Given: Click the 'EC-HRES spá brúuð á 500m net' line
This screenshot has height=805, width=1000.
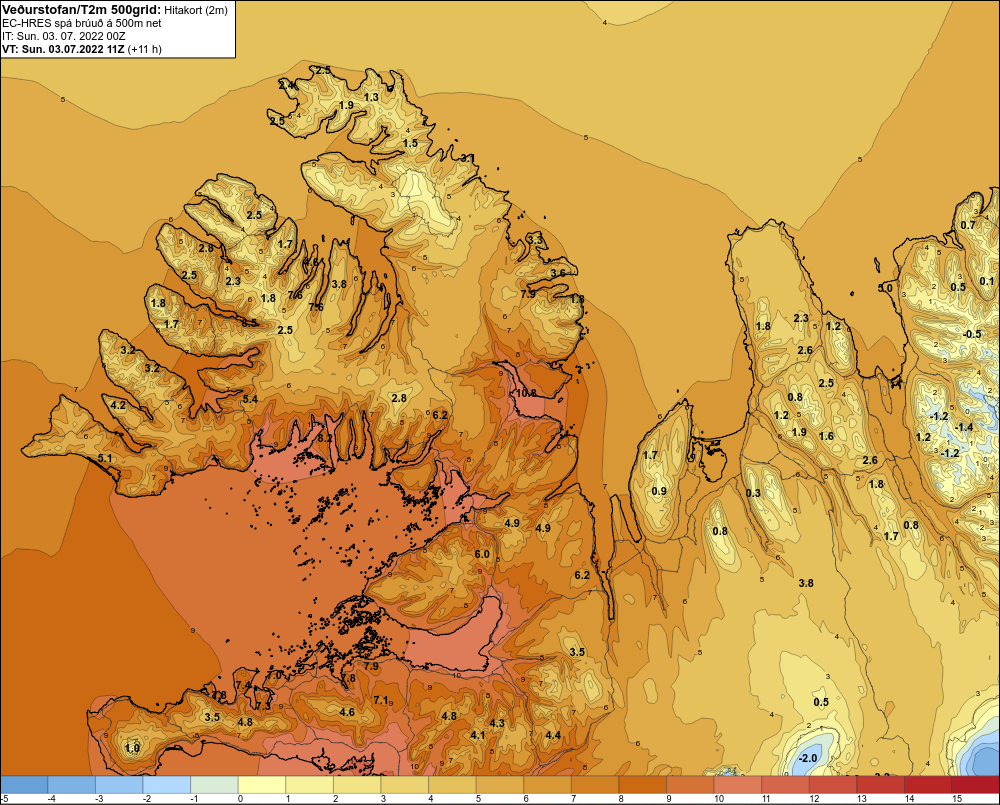Looking at the screenshot, I should (82, 23).
